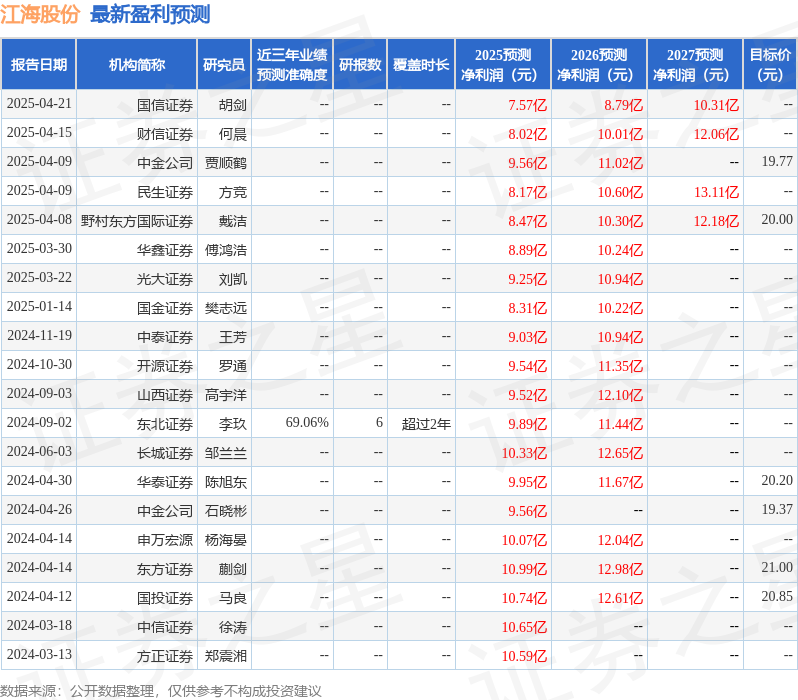This screenshot has height=700, width=798.
Task: Click the 12.06亿 forecast value
Action: point(717,134)
